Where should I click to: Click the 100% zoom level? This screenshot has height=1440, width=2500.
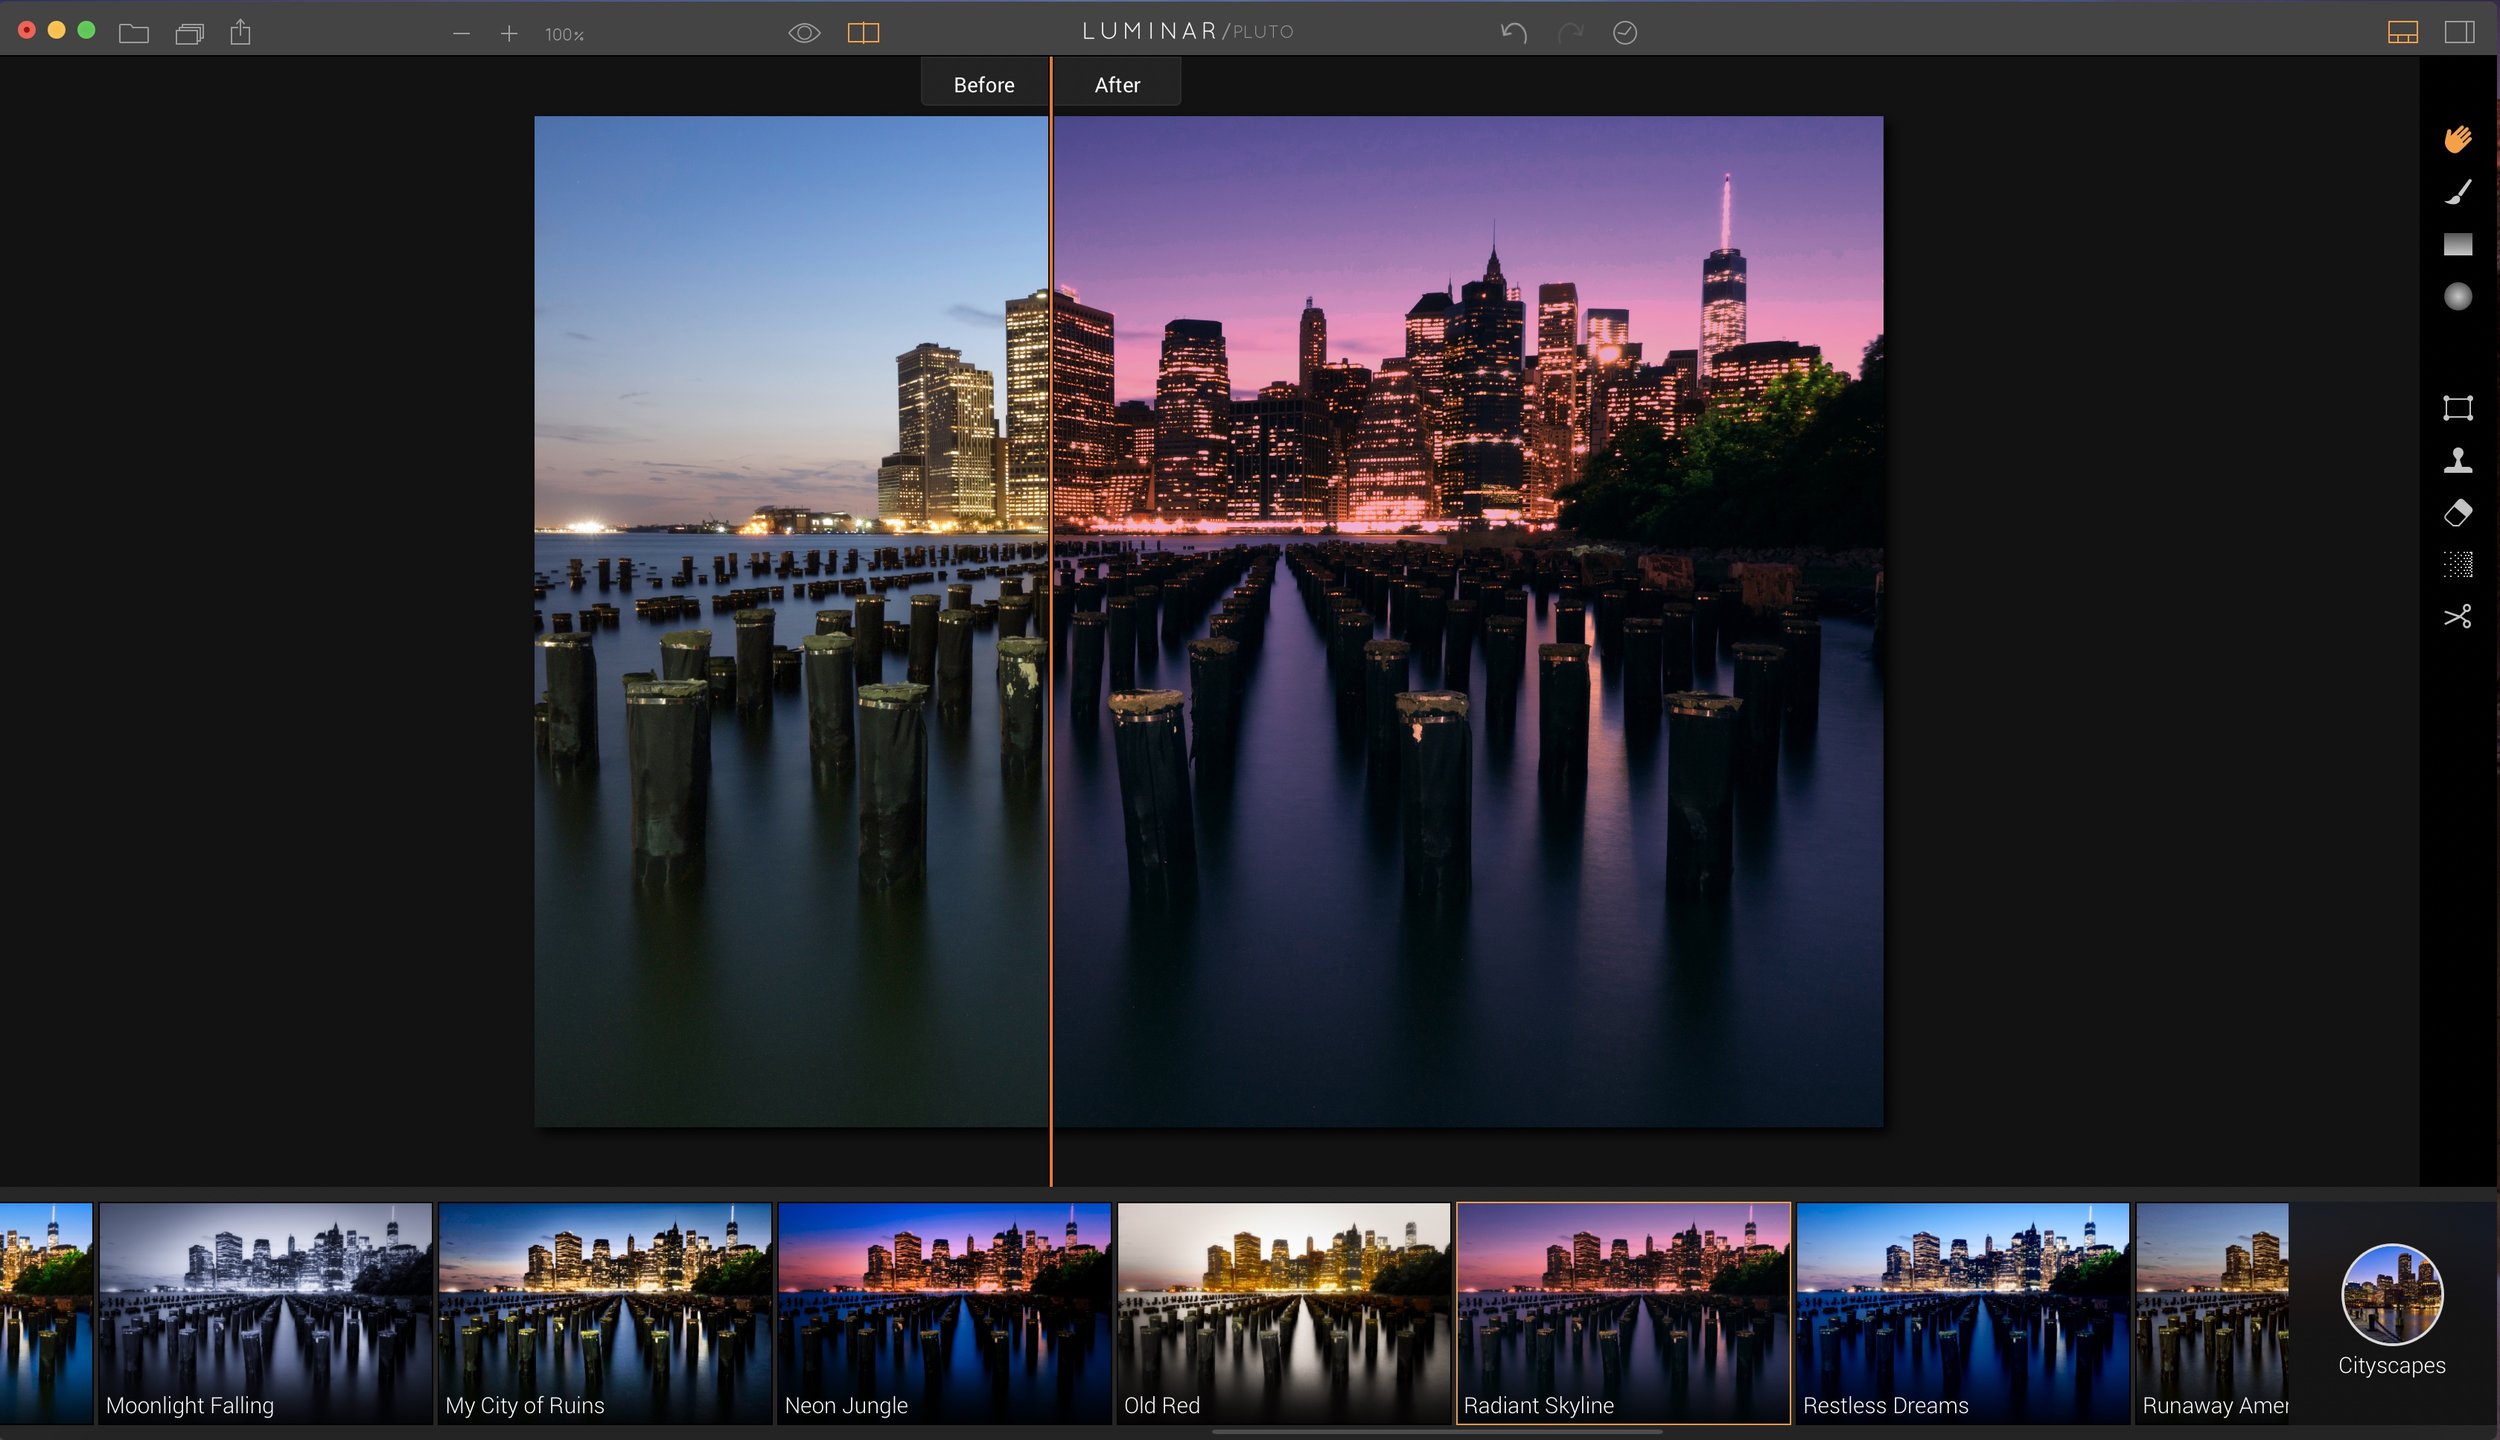(x=564, y=35)
